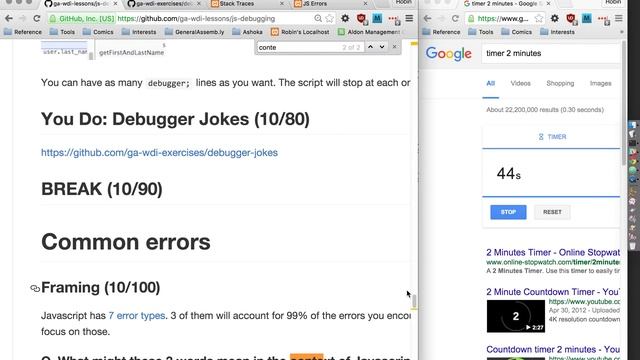This screenshot has width=640, height=360.
Task: Open the Comics bookmarks folder in Google window
Action: coord(516,32)
